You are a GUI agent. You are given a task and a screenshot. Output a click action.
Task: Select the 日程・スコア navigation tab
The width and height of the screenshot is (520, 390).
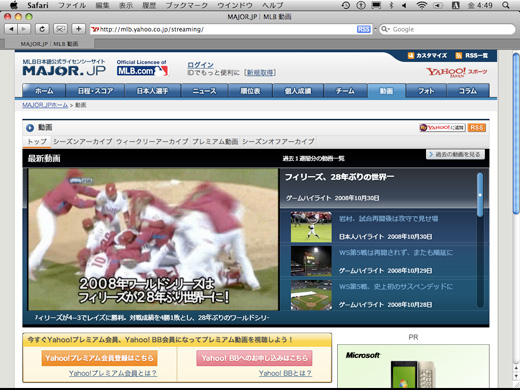[95, 91]
